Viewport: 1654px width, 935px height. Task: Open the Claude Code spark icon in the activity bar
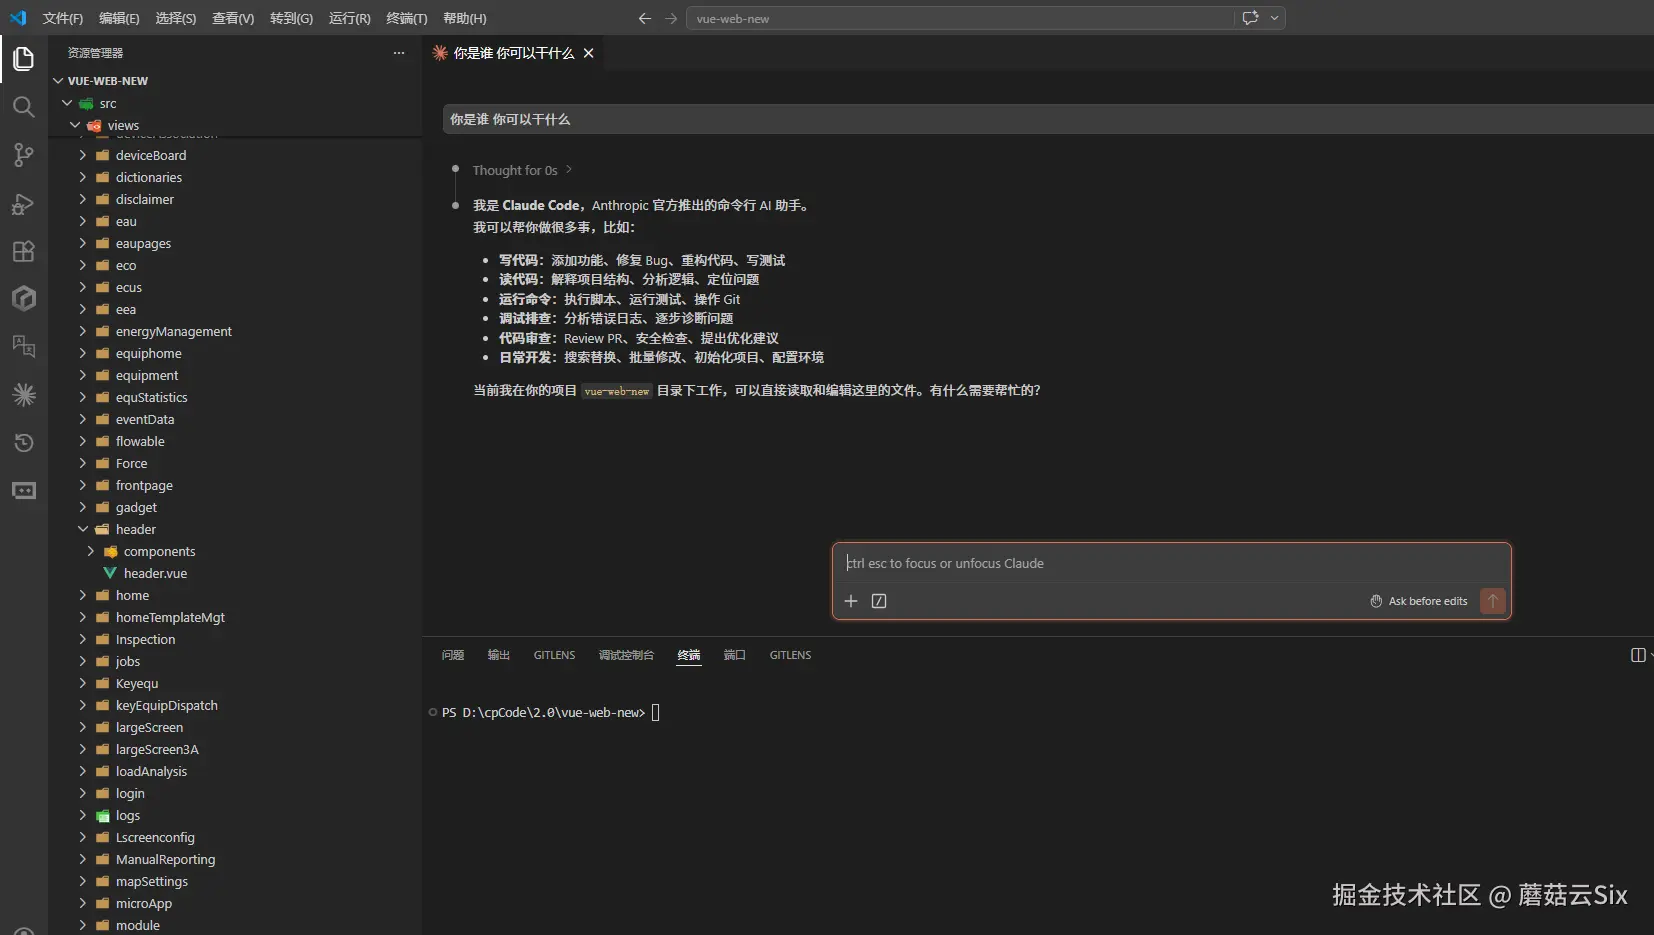click(24, 395)
